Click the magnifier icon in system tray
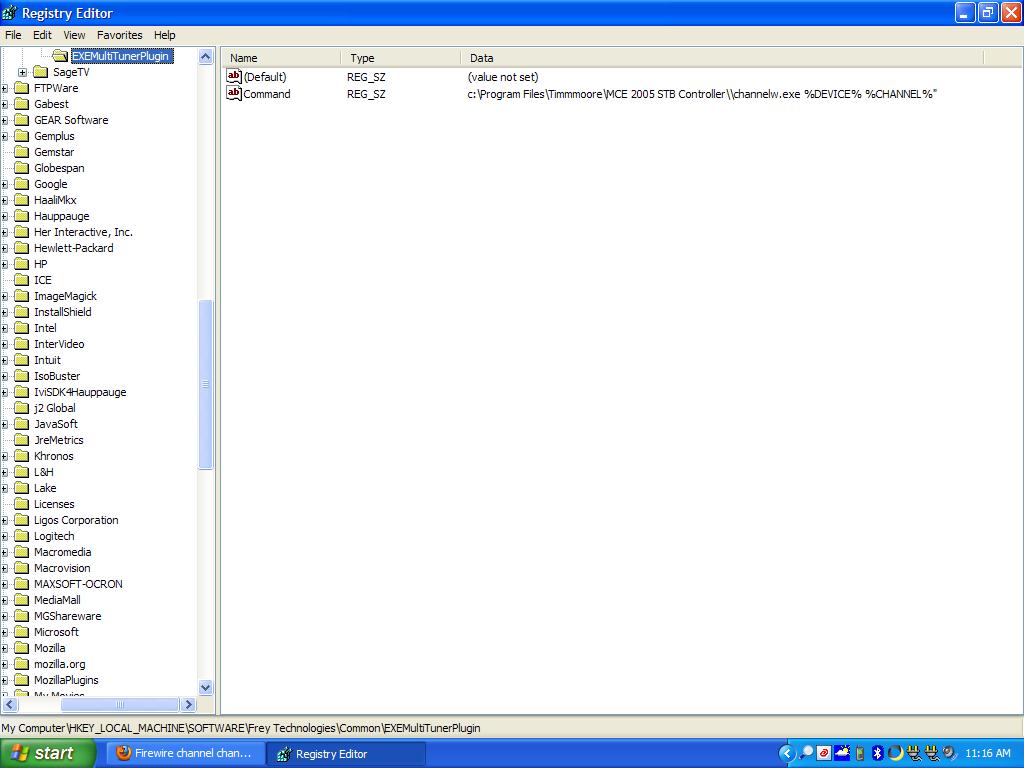 (806, 753)
